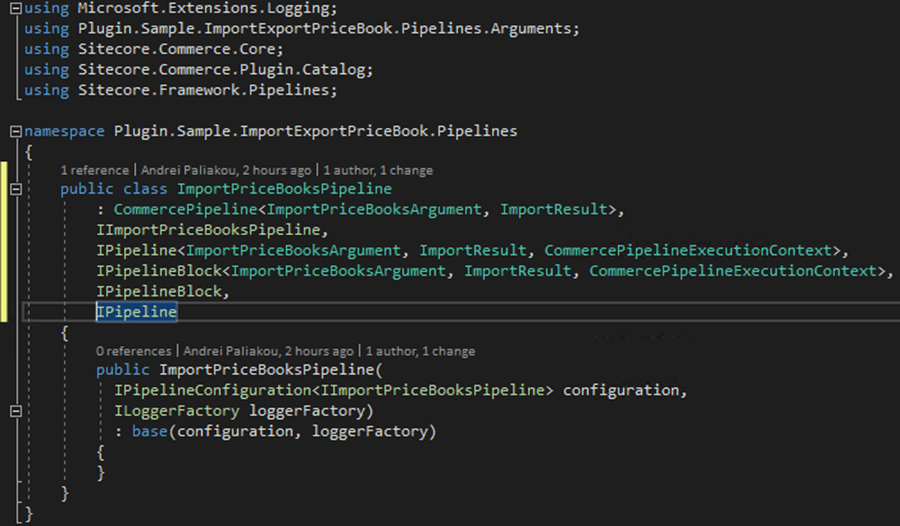Viewport: 900px width, 526px height.
Task: Open the '1 reference' CodeLens above the class
Action: tap(95, 171)
